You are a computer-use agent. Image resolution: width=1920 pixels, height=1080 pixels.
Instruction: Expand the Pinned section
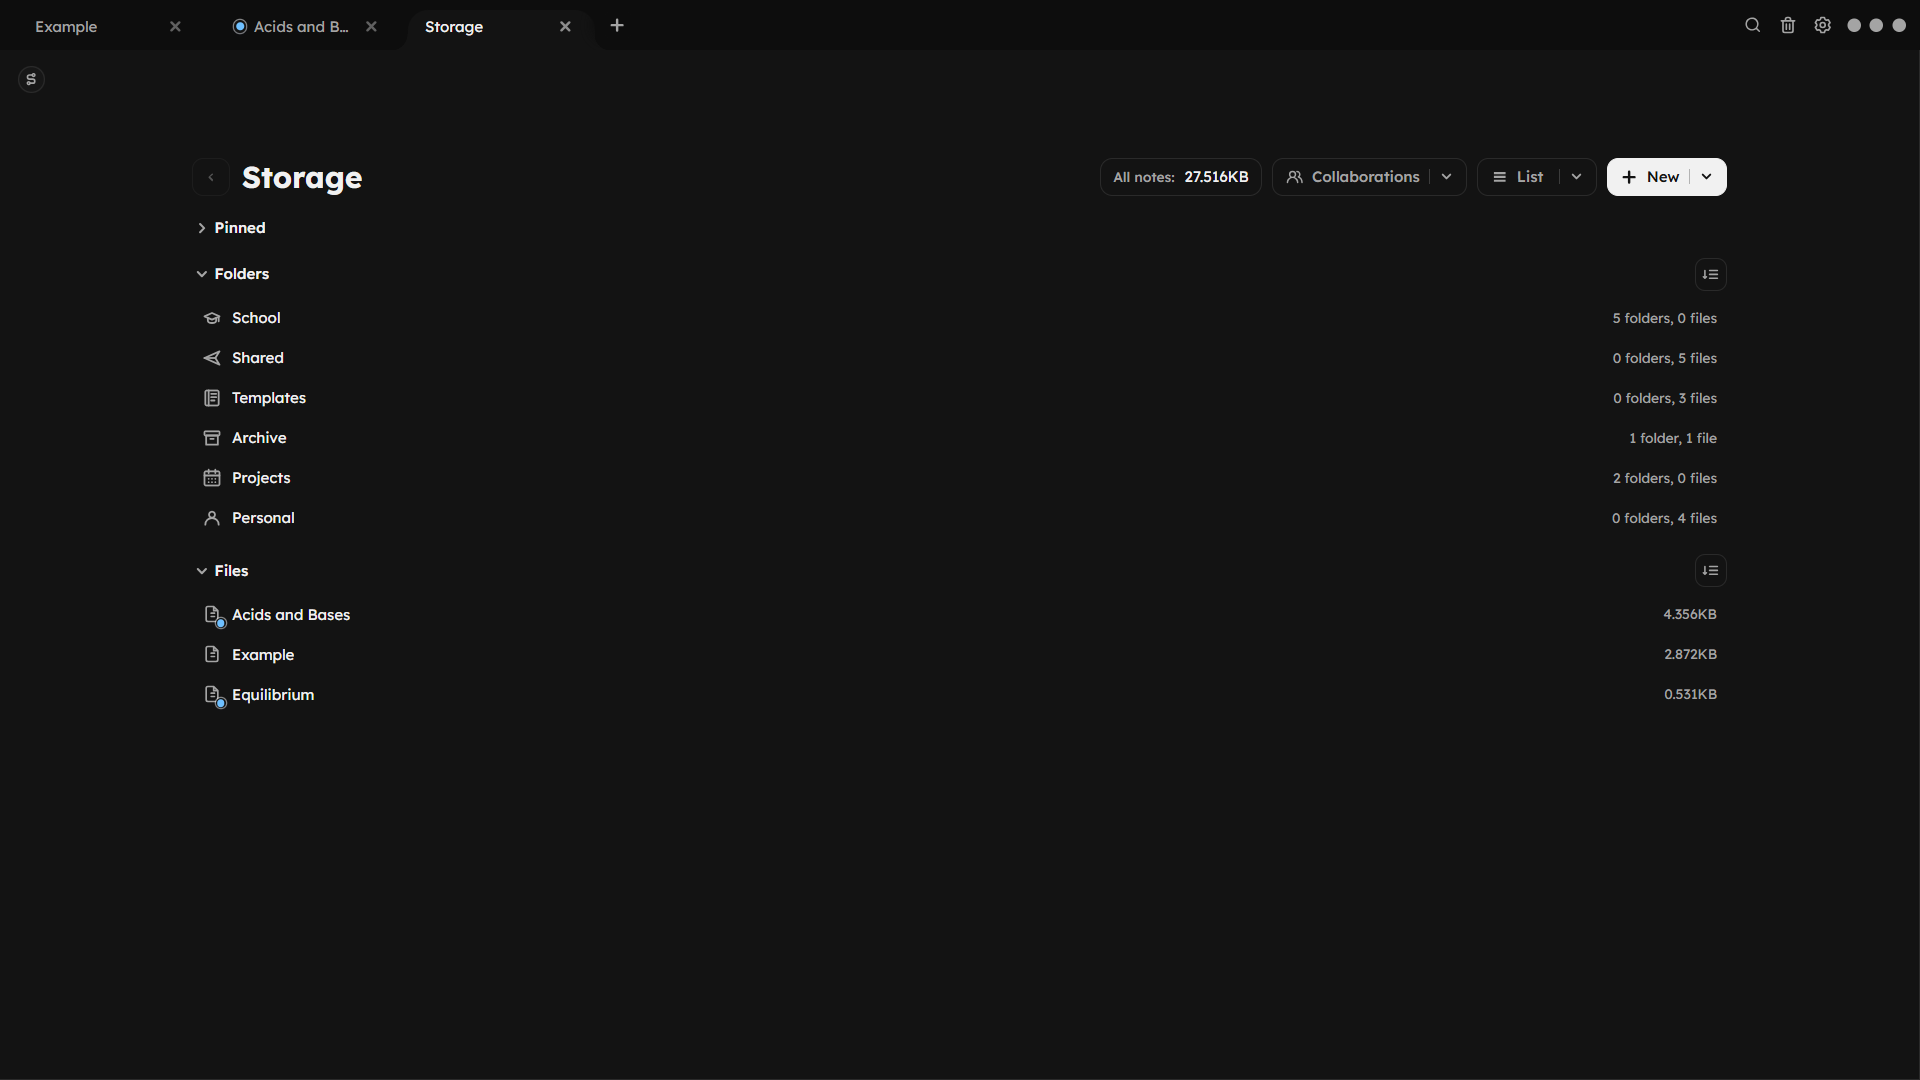[x=201, y=228]
